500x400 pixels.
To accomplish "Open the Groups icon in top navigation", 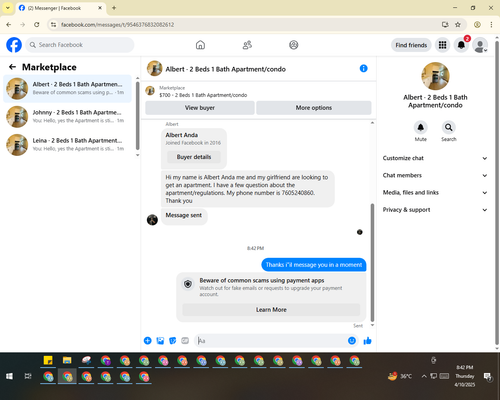I will 294,45.
